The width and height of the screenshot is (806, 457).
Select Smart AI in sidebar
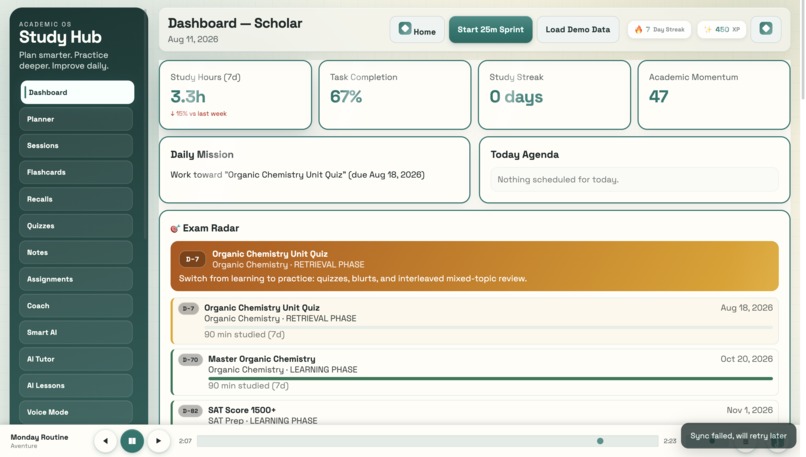(76, 333)
